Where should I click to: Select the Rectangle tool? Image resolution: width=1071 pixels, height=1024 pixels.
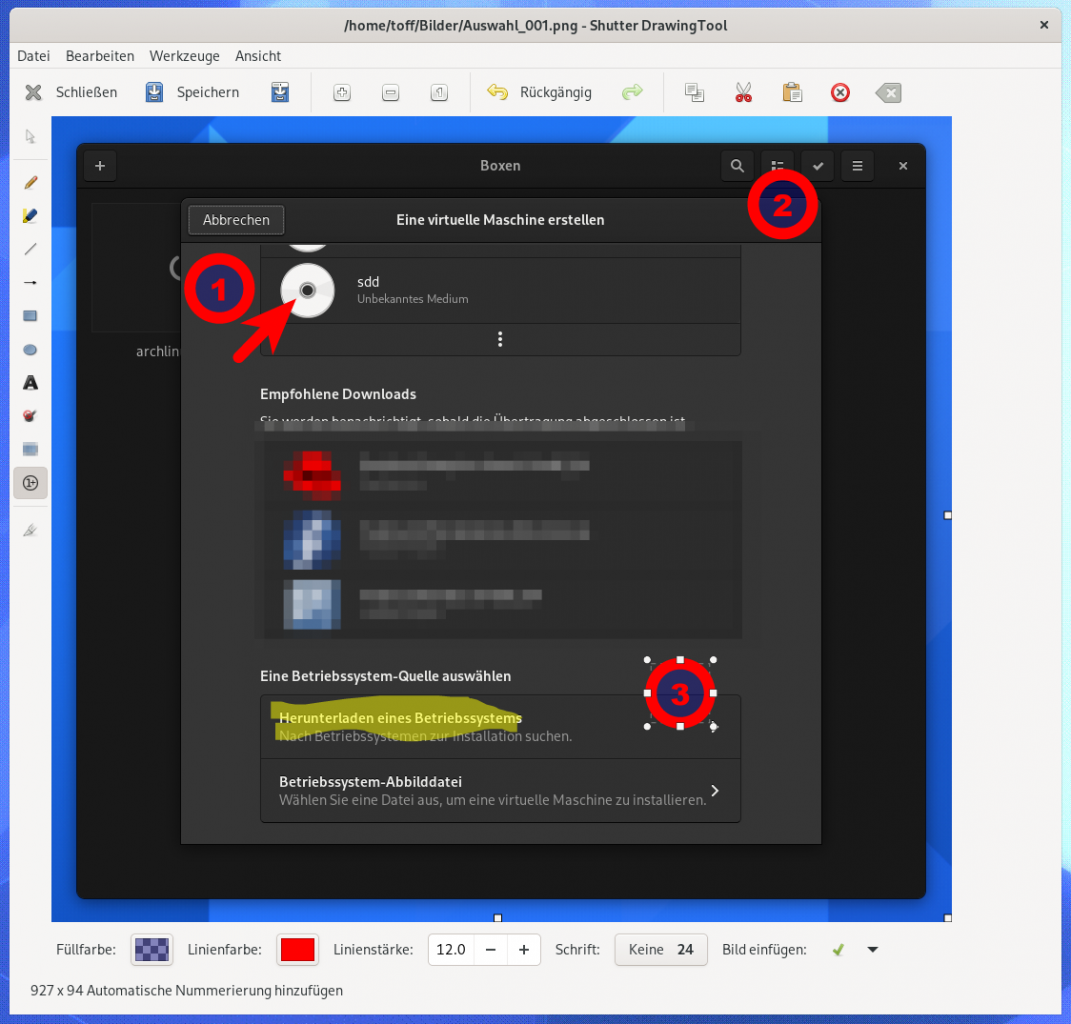[30, 315]
